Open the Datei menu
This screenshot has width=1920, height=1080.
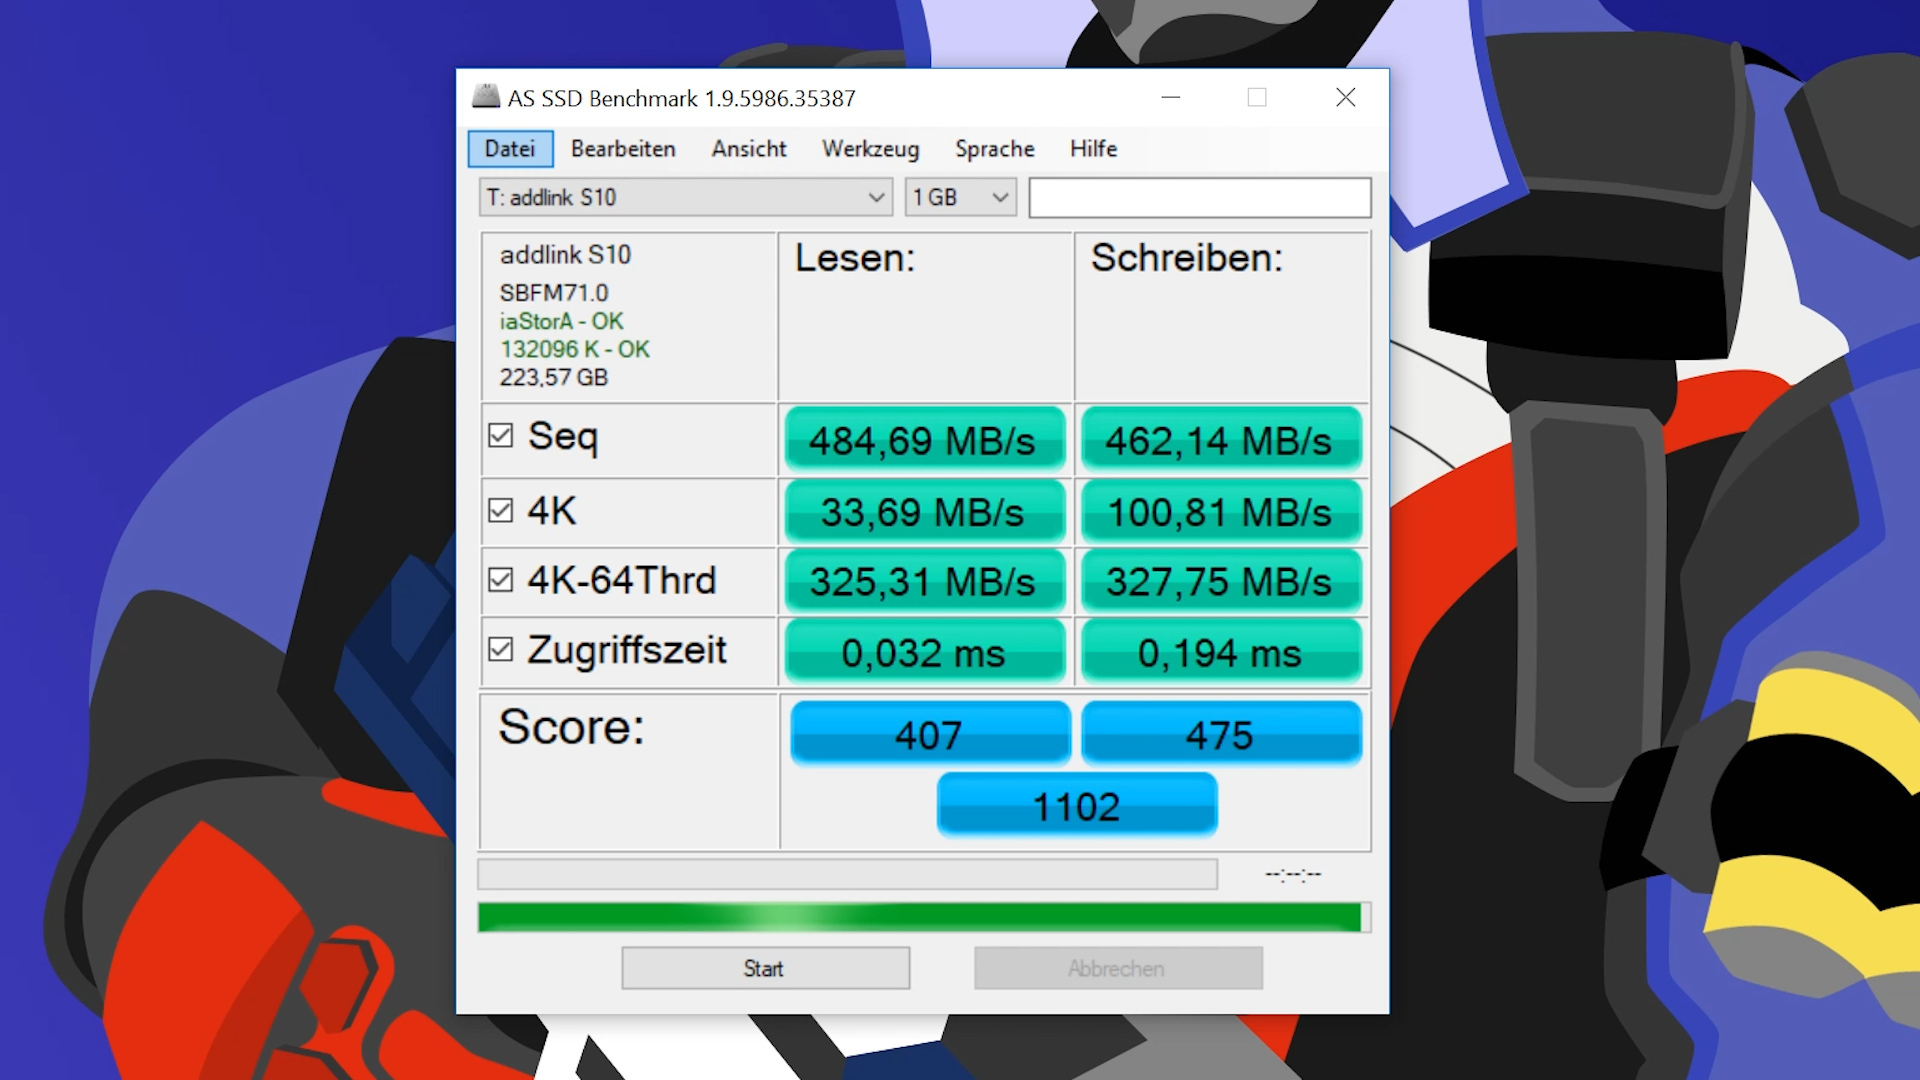(510, 149)
